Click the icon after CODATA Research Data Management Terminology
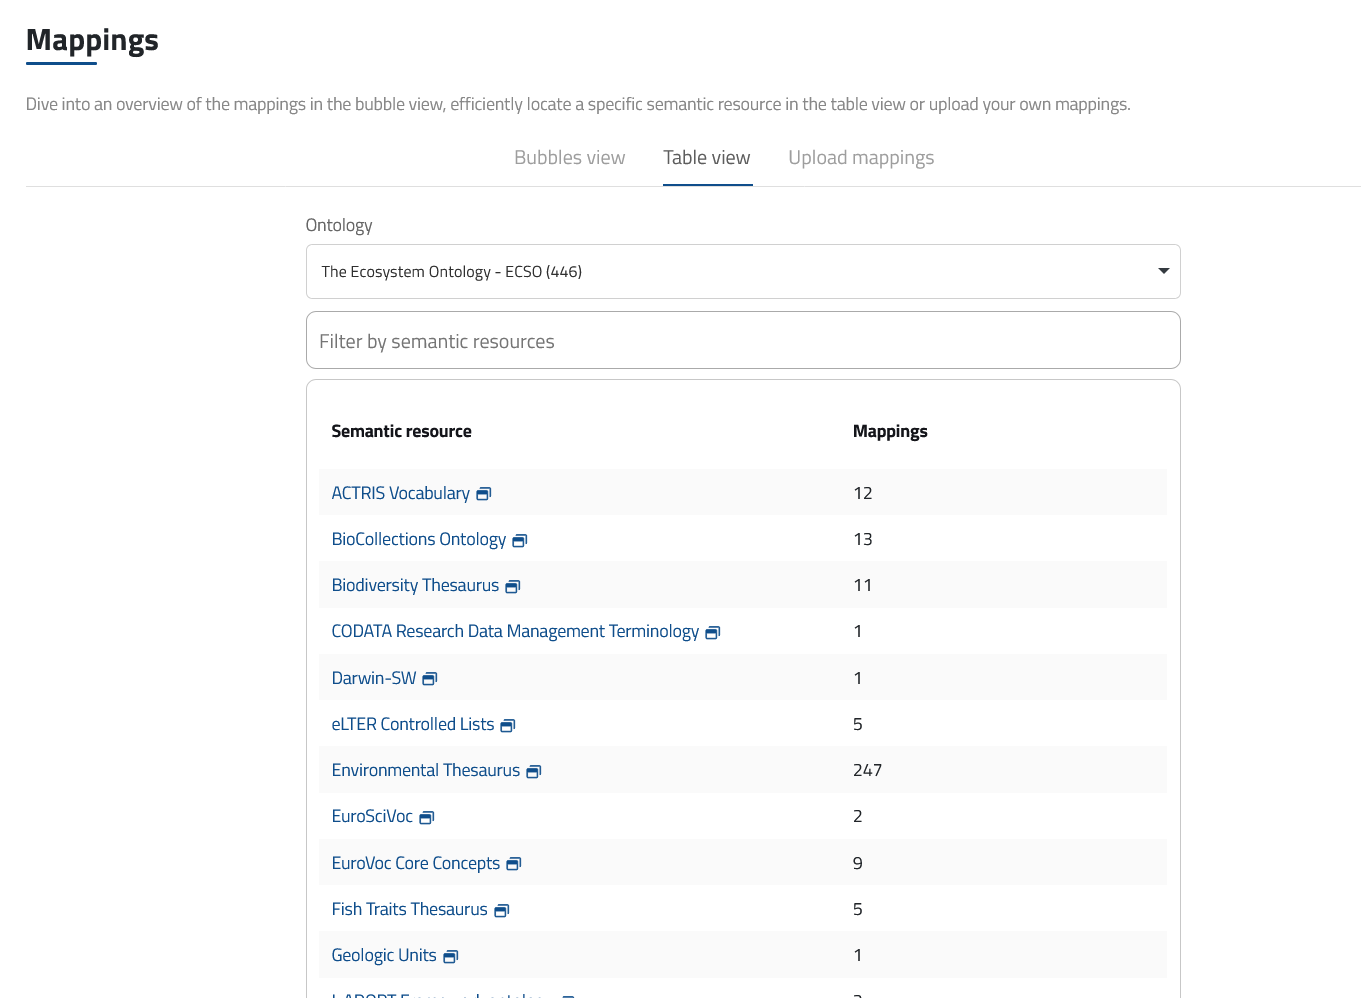1361x998 pixels. tap(712, 632)
